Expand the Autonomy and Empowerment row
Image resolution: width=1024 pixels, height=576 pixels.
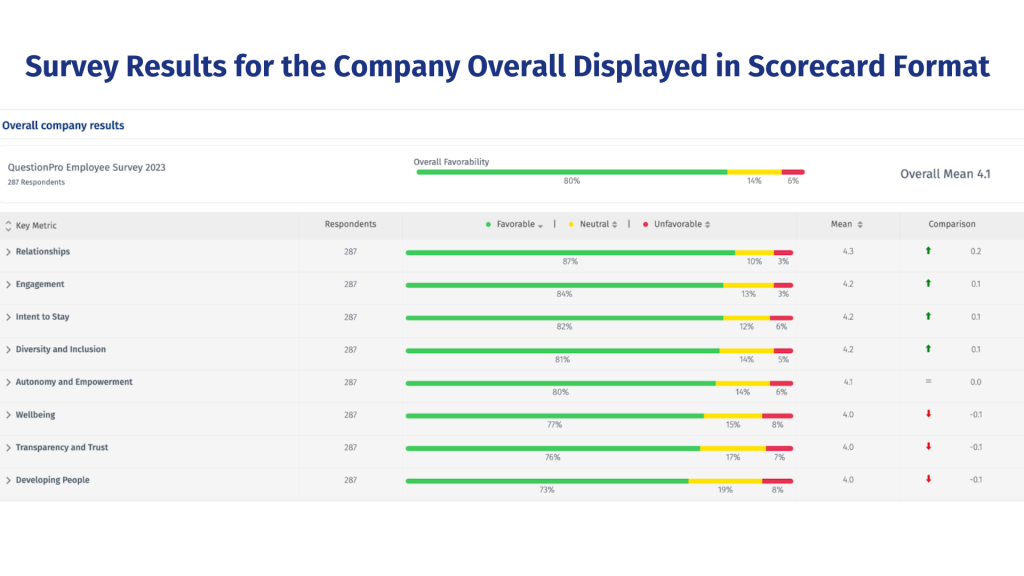(x=8, y=383)
